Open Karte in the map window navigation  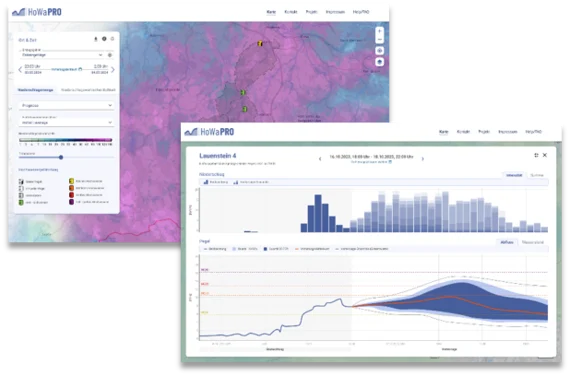[x=271, y=12]
